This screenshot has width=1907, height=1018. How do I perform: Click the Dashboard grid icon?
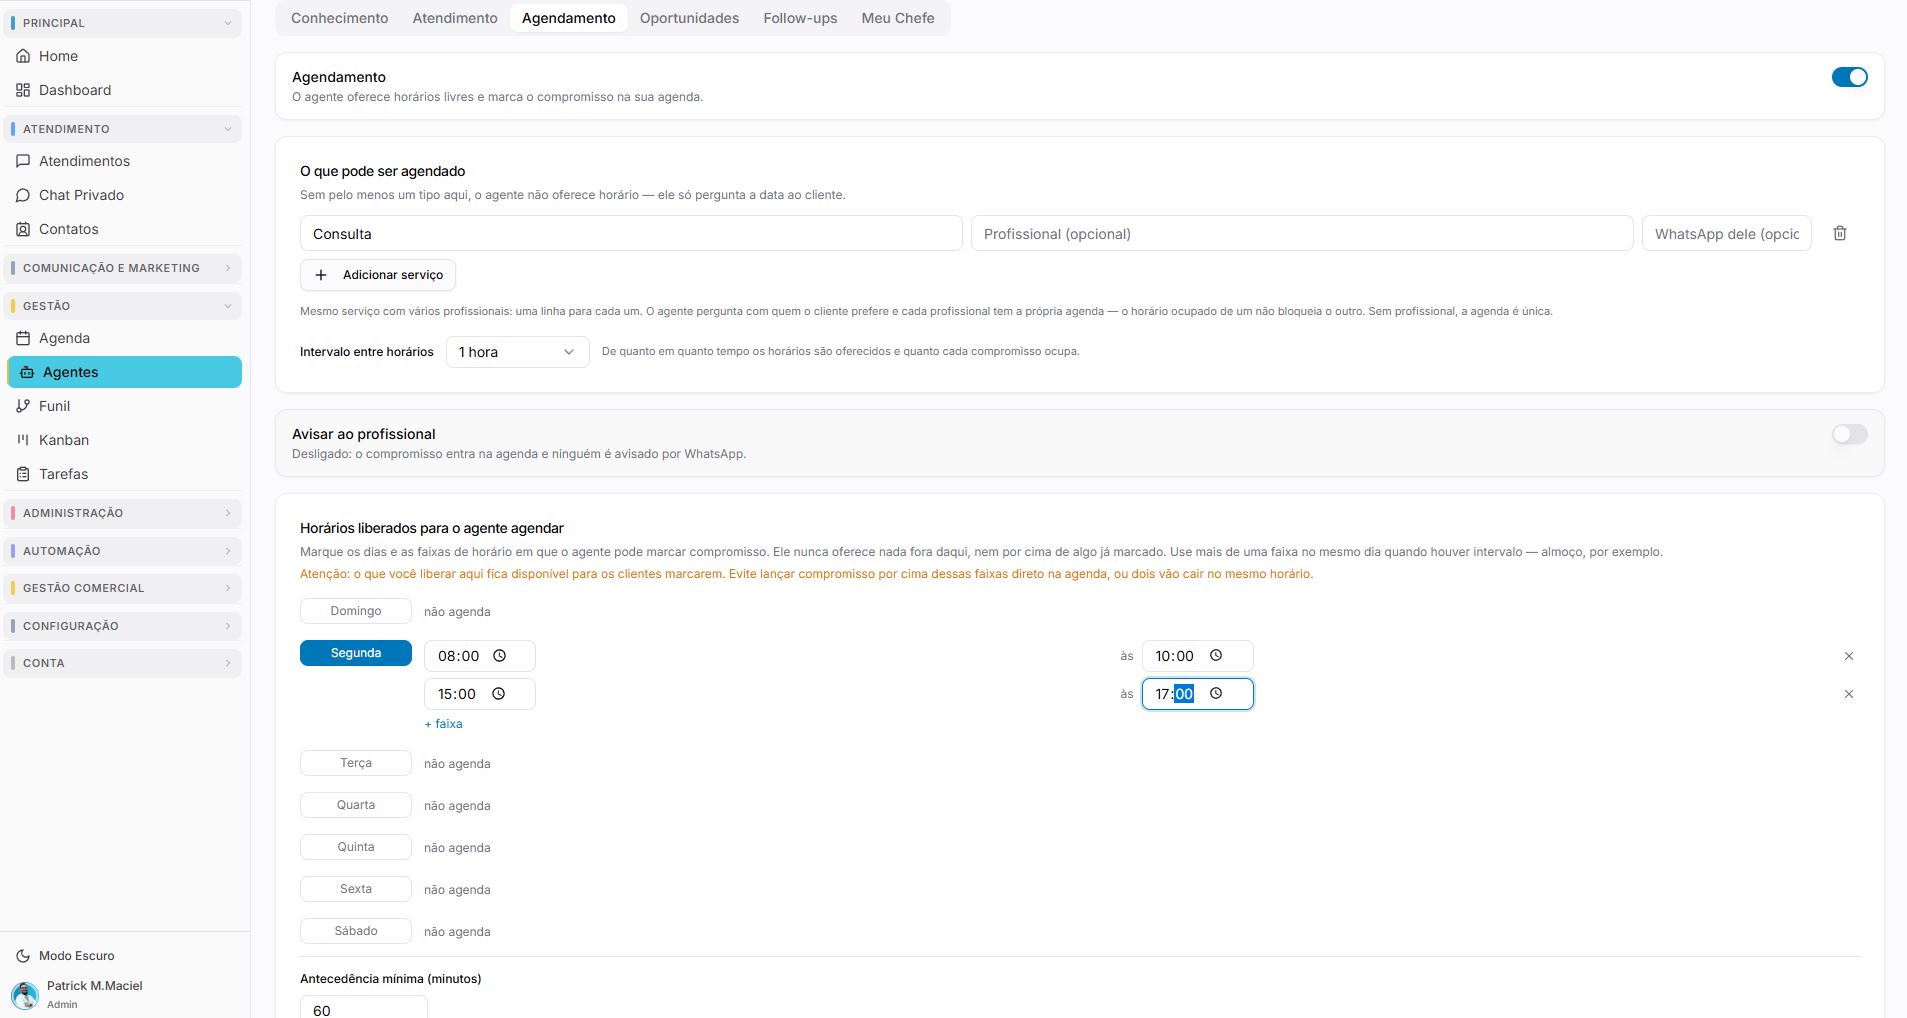(23, 90)
